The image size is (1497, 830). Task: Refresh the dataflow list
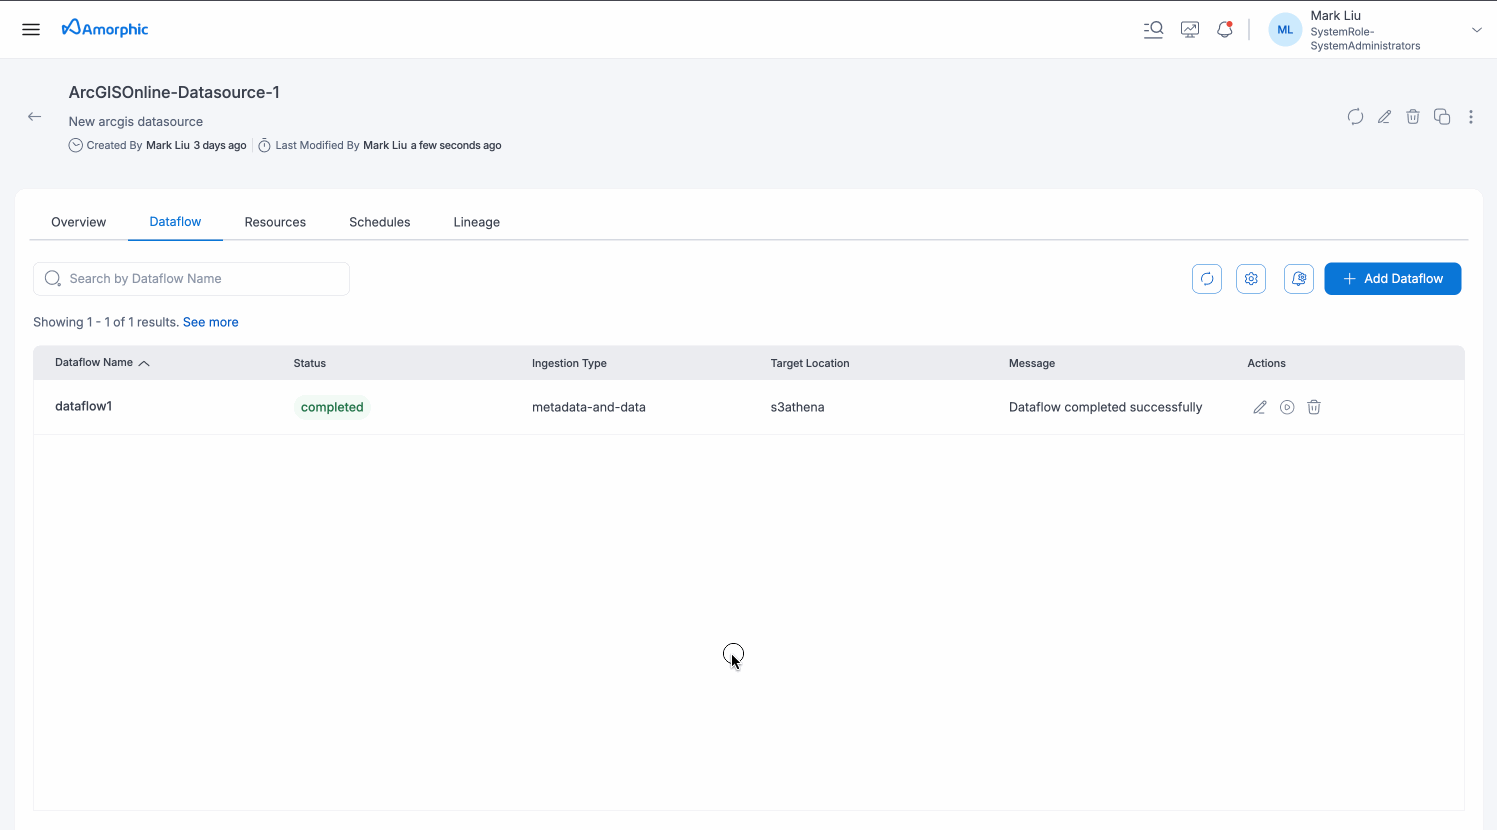click(1207, 279)
